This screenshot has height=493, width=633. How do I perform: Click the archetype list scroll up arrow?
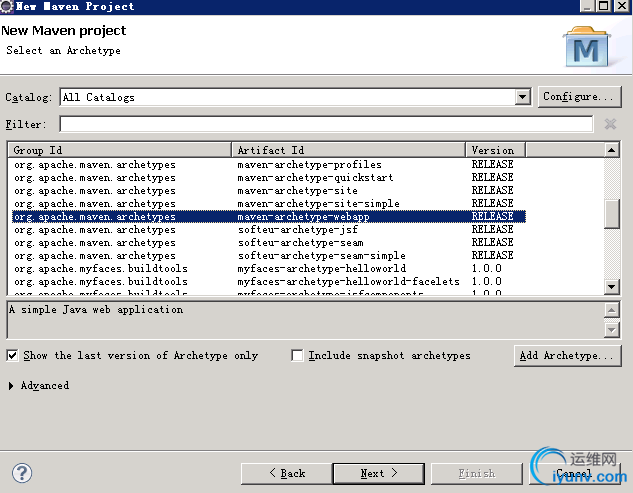point(612,150)
